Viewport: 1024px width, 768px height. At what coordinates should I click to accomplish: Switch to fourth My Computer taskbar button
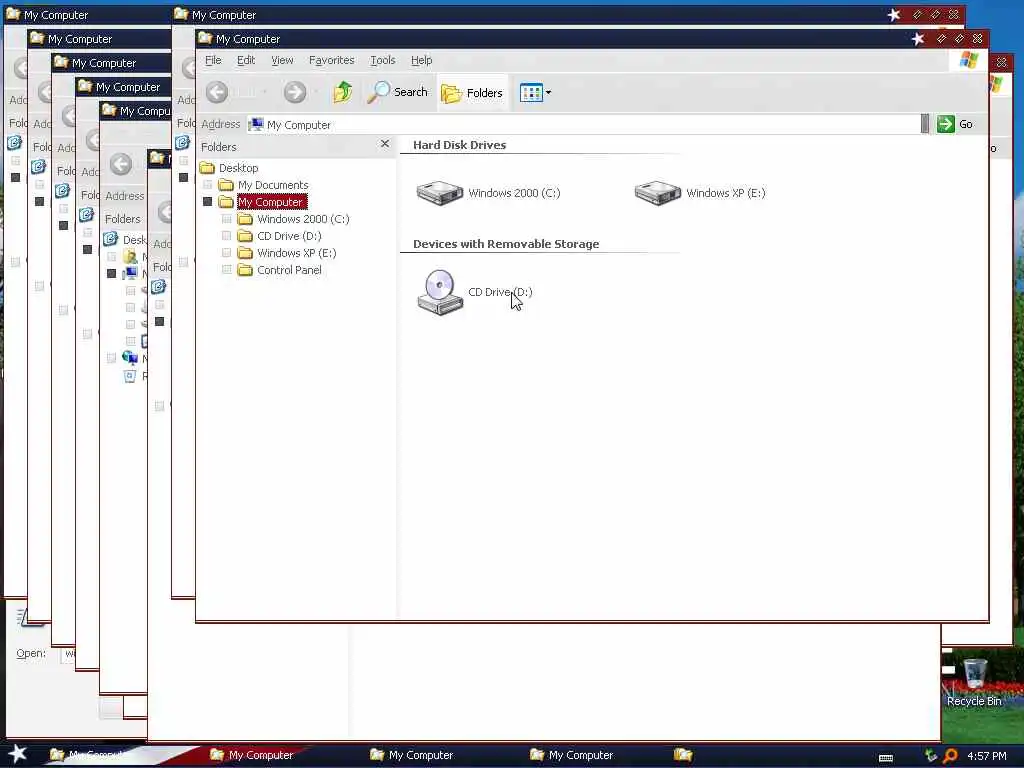571,755
